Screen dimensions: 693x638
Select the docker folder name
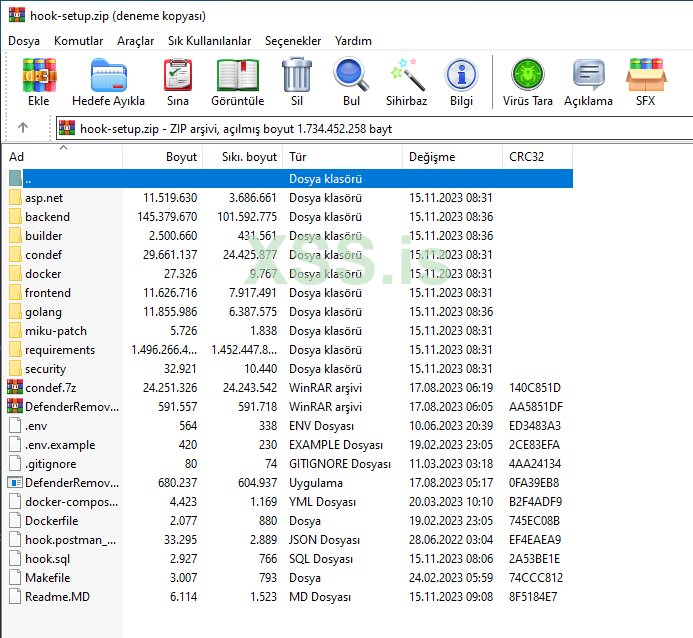point(43,273)
